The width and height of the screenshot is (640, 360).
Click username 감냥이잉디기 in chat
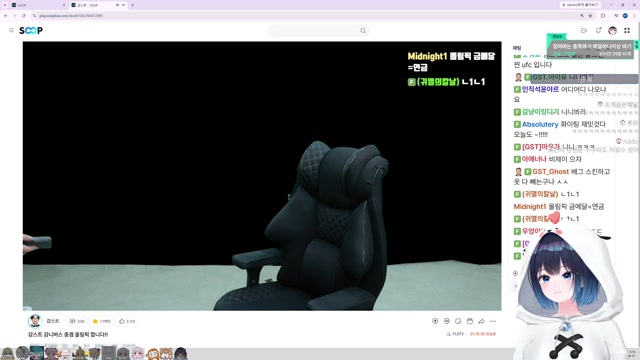click(540, 112)
